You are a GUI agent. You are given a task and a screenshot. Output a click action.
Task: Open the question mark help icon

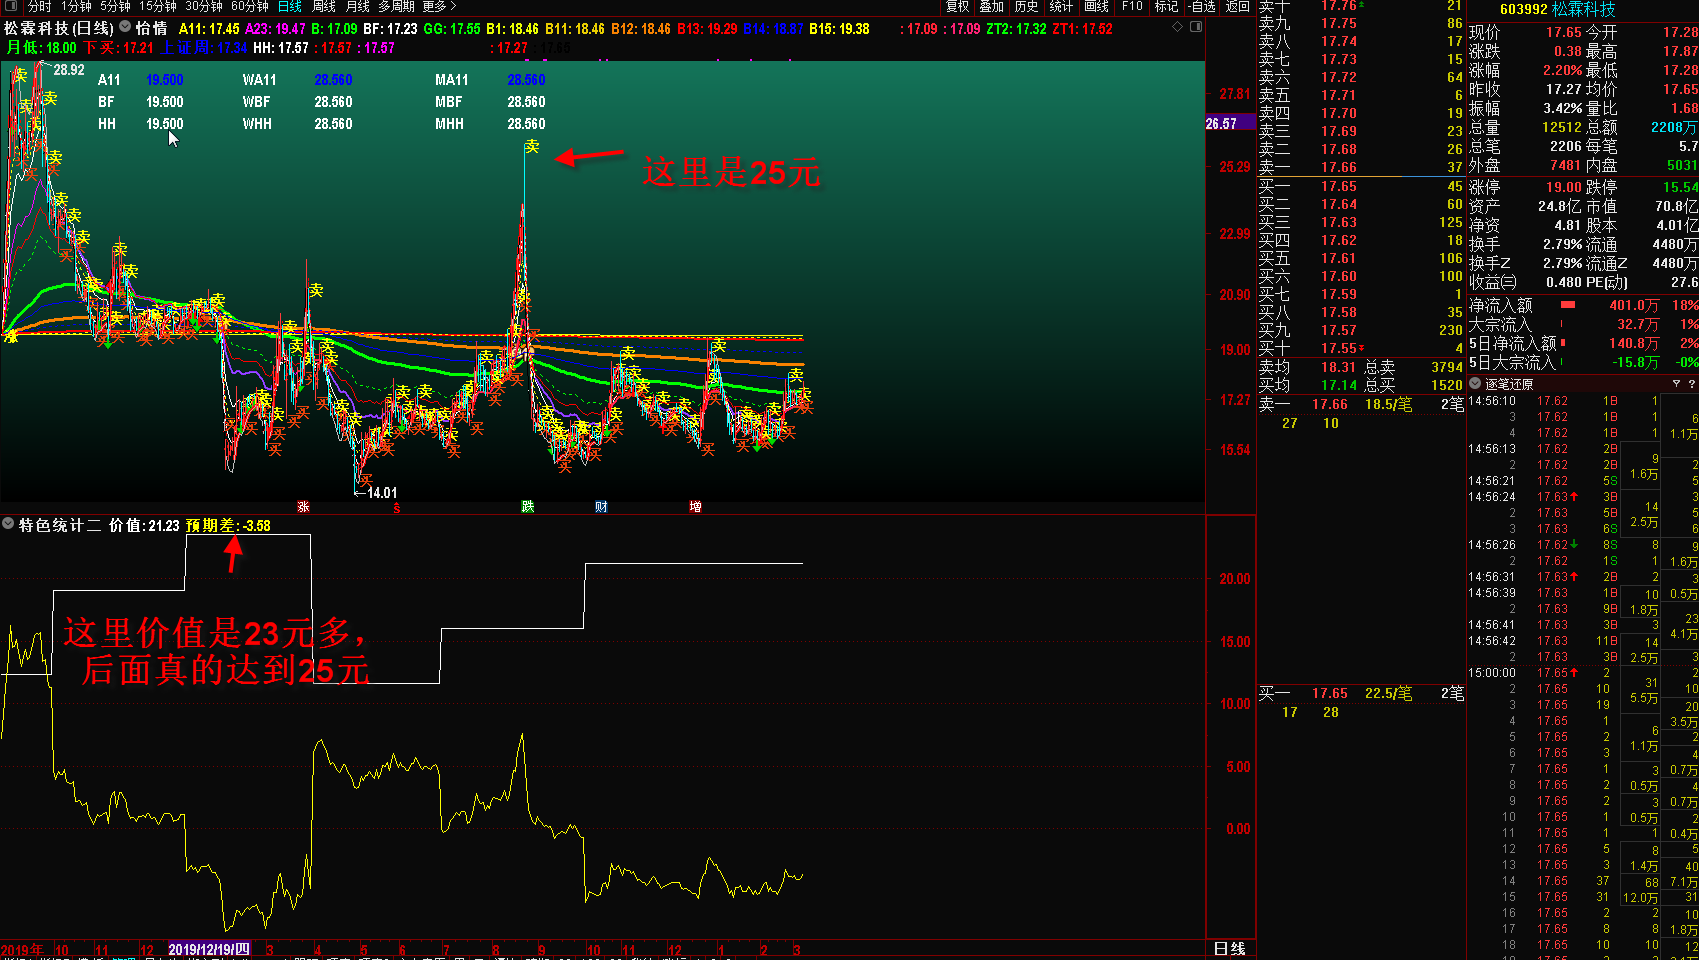[1691, 384]
